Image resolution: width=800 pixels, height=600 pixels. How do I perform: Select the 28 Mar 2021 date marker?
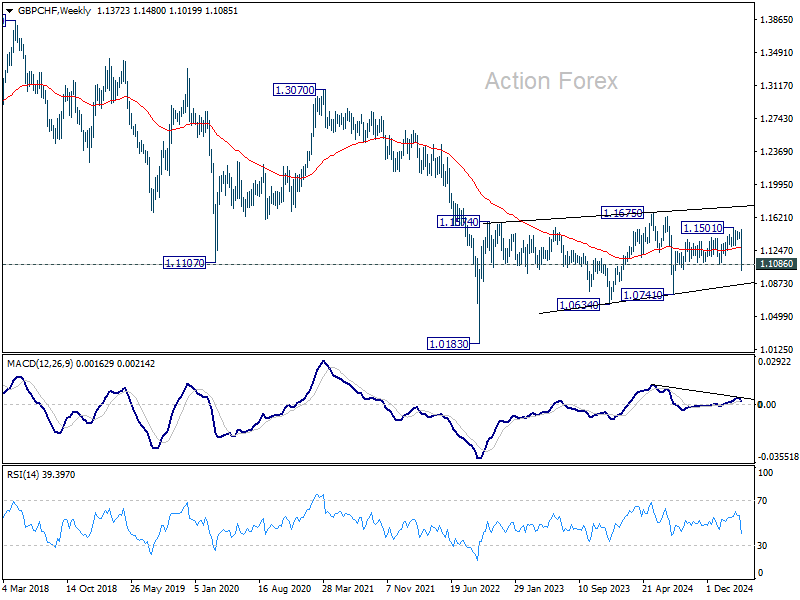coord(348,589)
